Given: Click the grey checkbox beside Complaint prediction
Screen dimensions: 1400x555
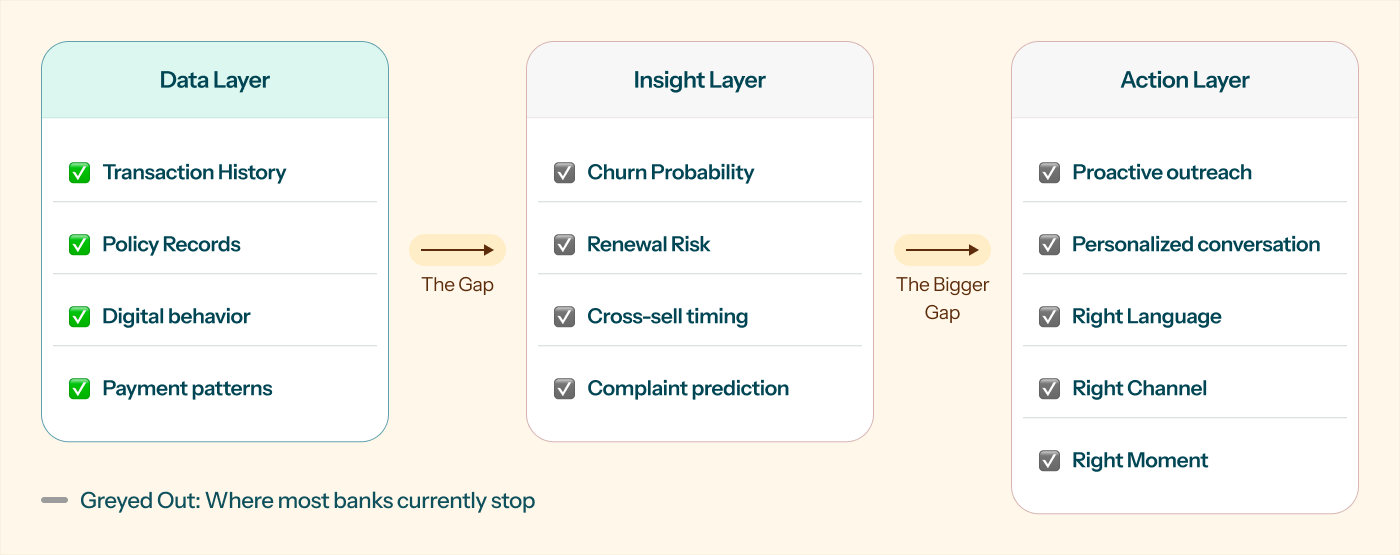Looking at the screenshot, I should tap(564, 389).
